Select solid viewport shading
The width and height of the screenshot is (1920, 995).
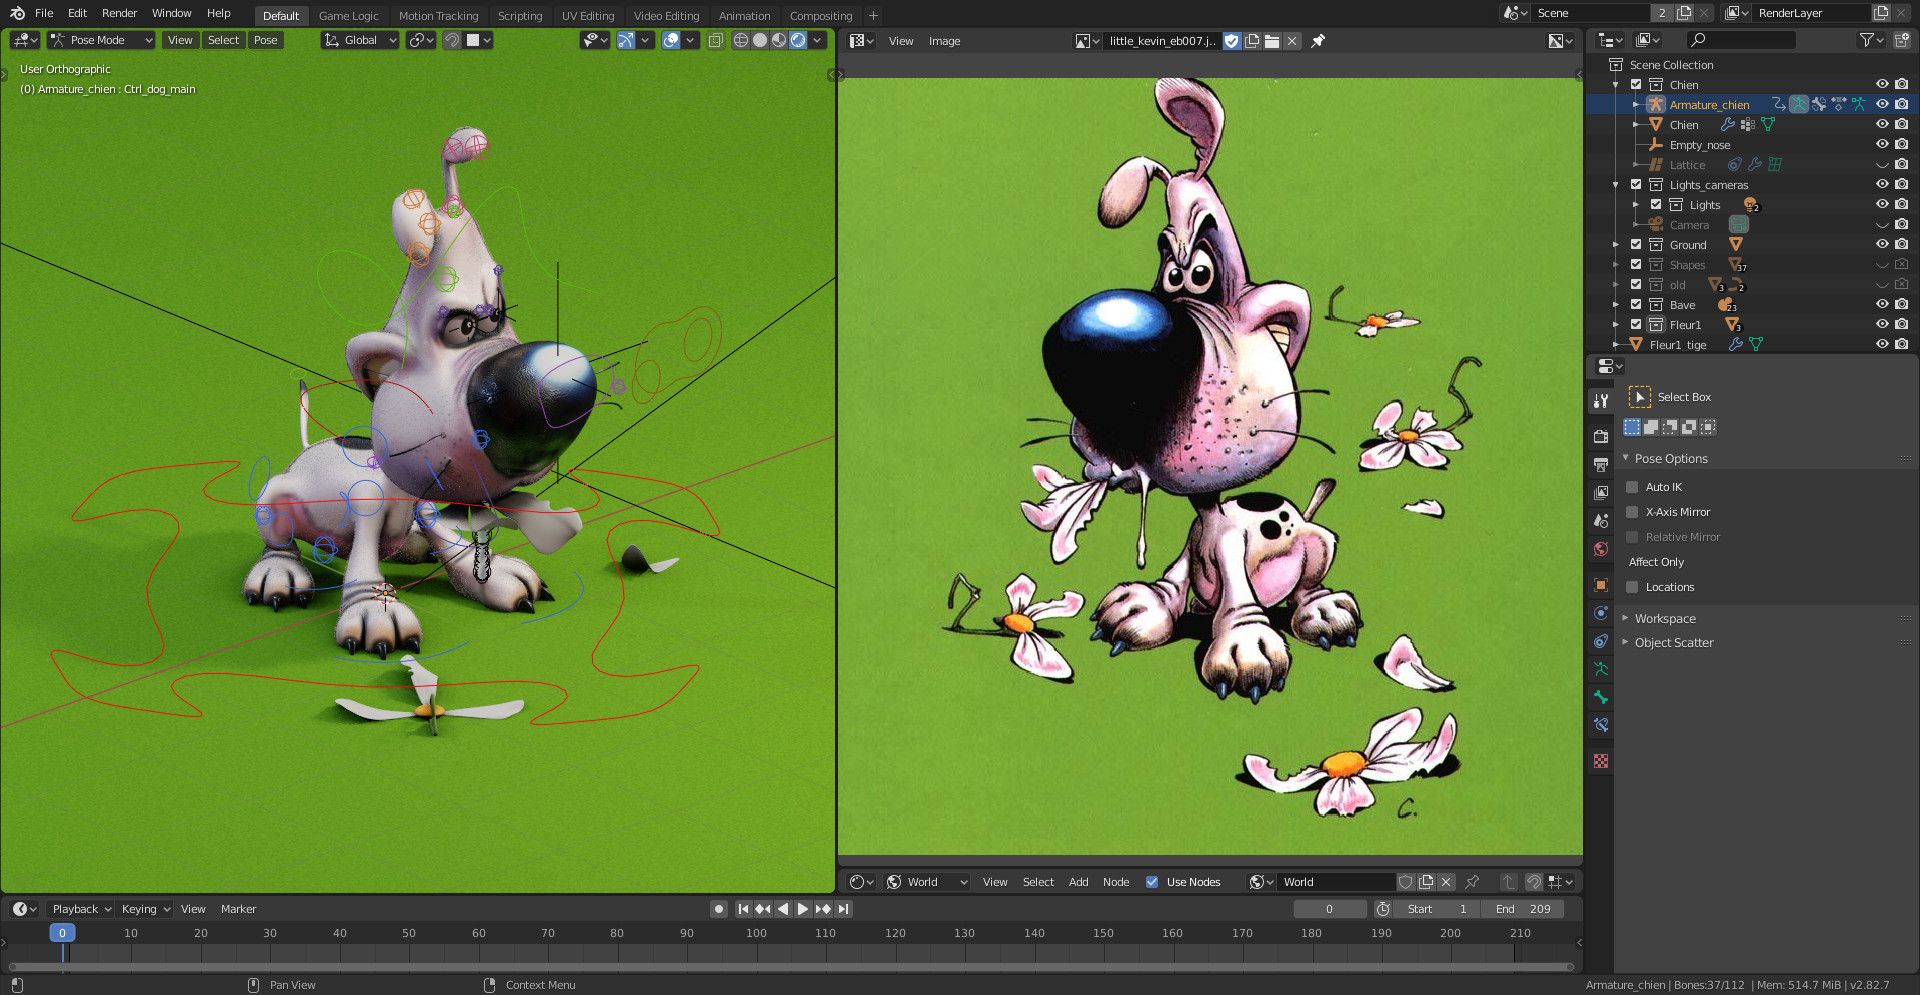(x=760, y=40)
